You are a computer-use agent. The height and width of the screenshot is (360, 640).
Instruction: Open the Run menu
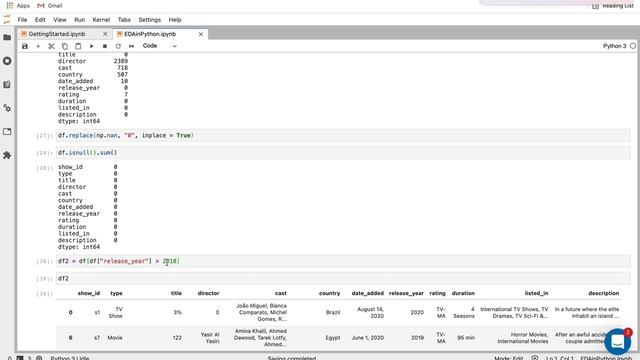click(x=79, y=20)
